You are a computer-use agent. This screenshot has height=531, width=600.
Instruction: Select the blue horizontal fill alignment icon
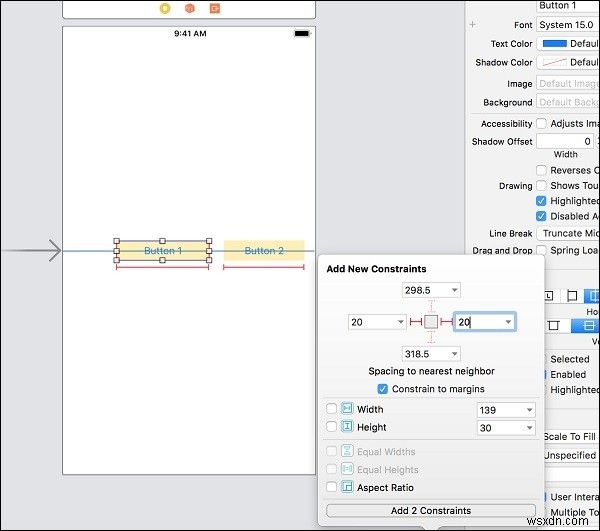click(592, 296)
